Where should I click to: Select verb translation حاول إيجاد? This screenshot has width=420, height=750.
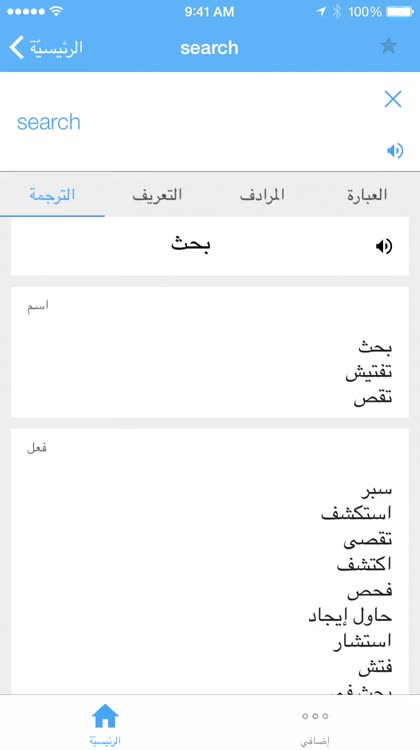pyautogui.click(x=350, y=616)
